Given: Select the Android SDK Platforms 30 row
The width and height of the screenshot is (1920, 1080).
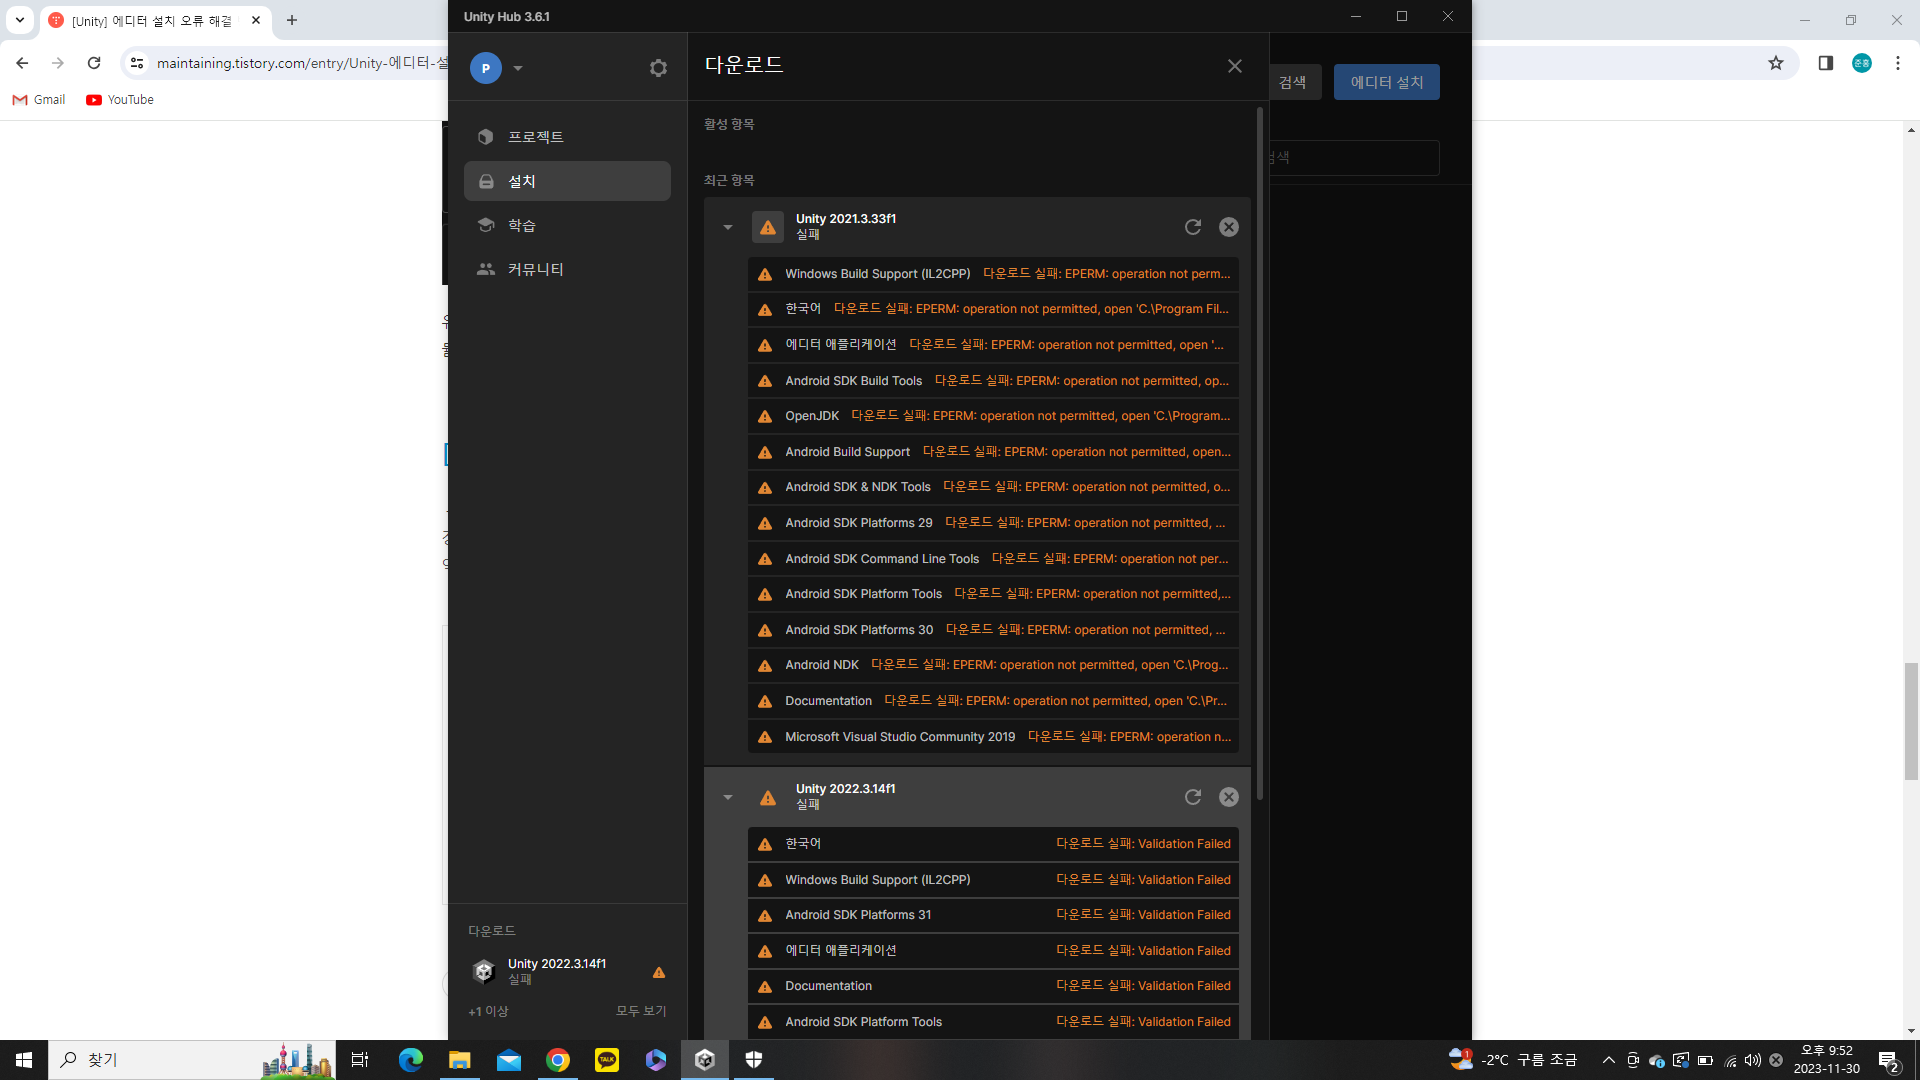Looking at the screenshot, I should [993, 630].
